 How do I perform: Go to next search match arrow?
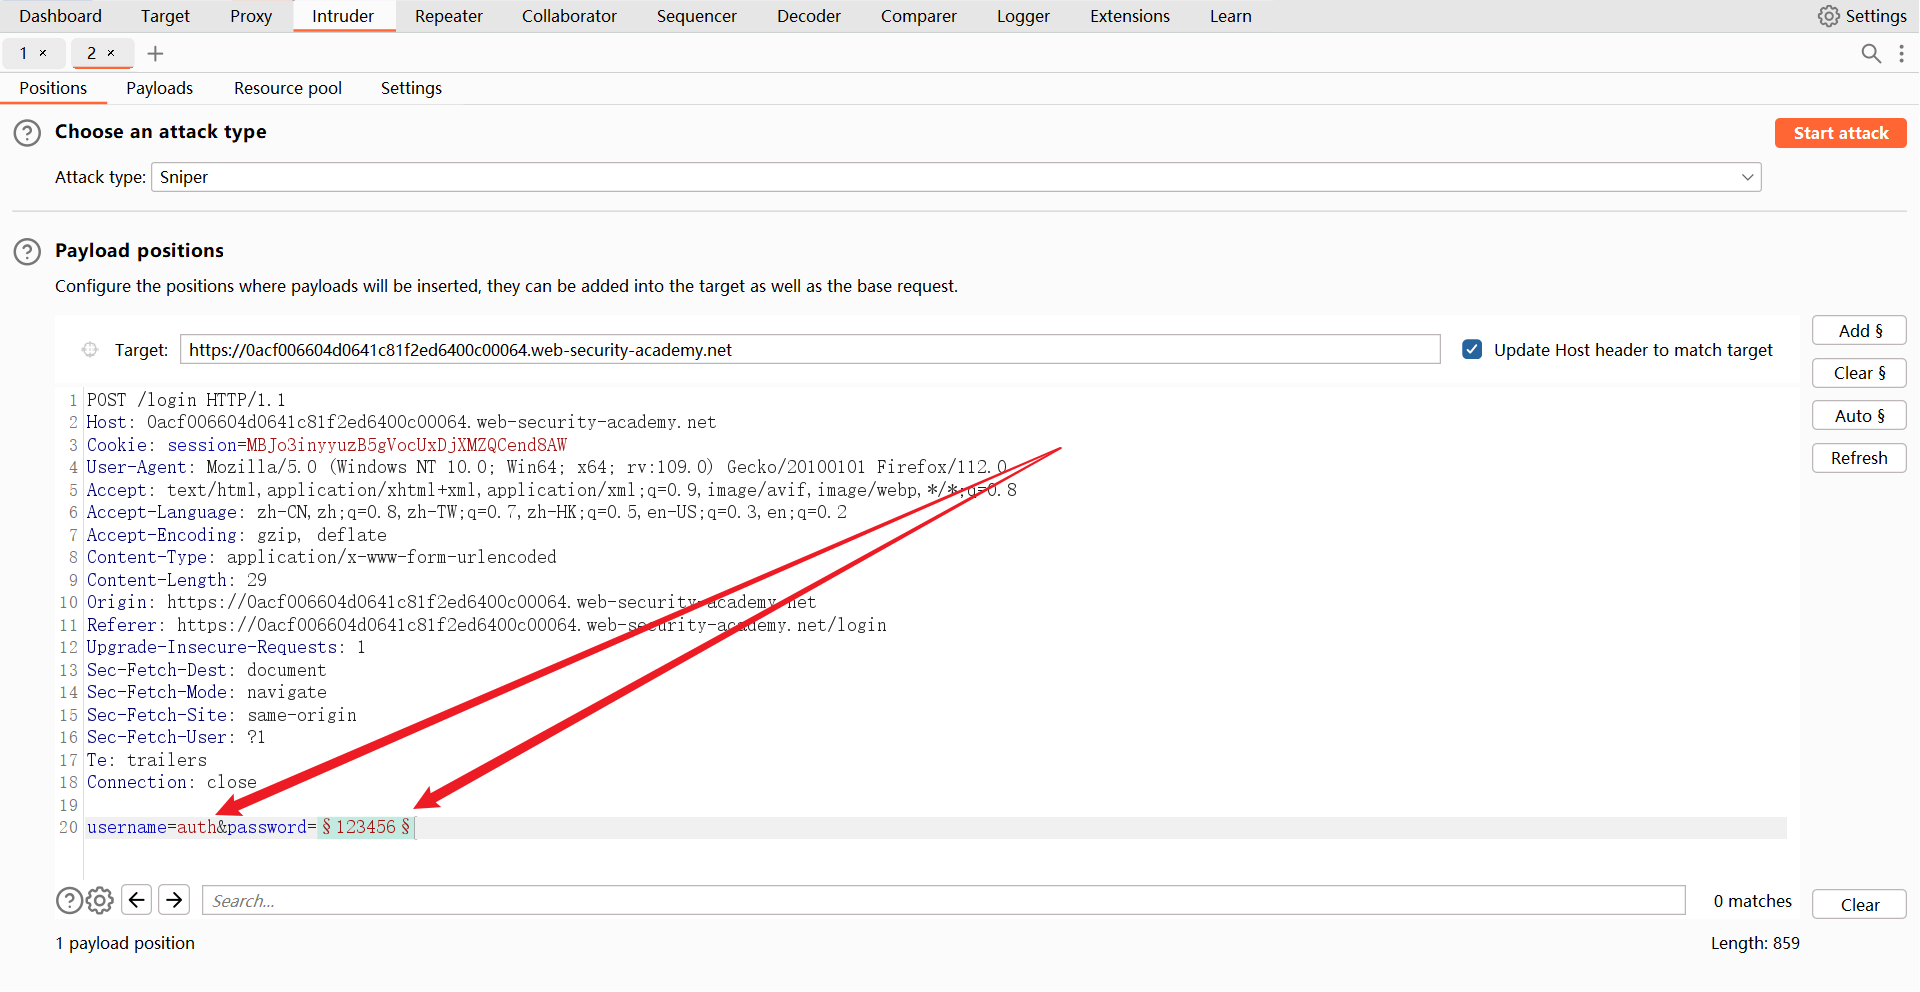[174, 900]
